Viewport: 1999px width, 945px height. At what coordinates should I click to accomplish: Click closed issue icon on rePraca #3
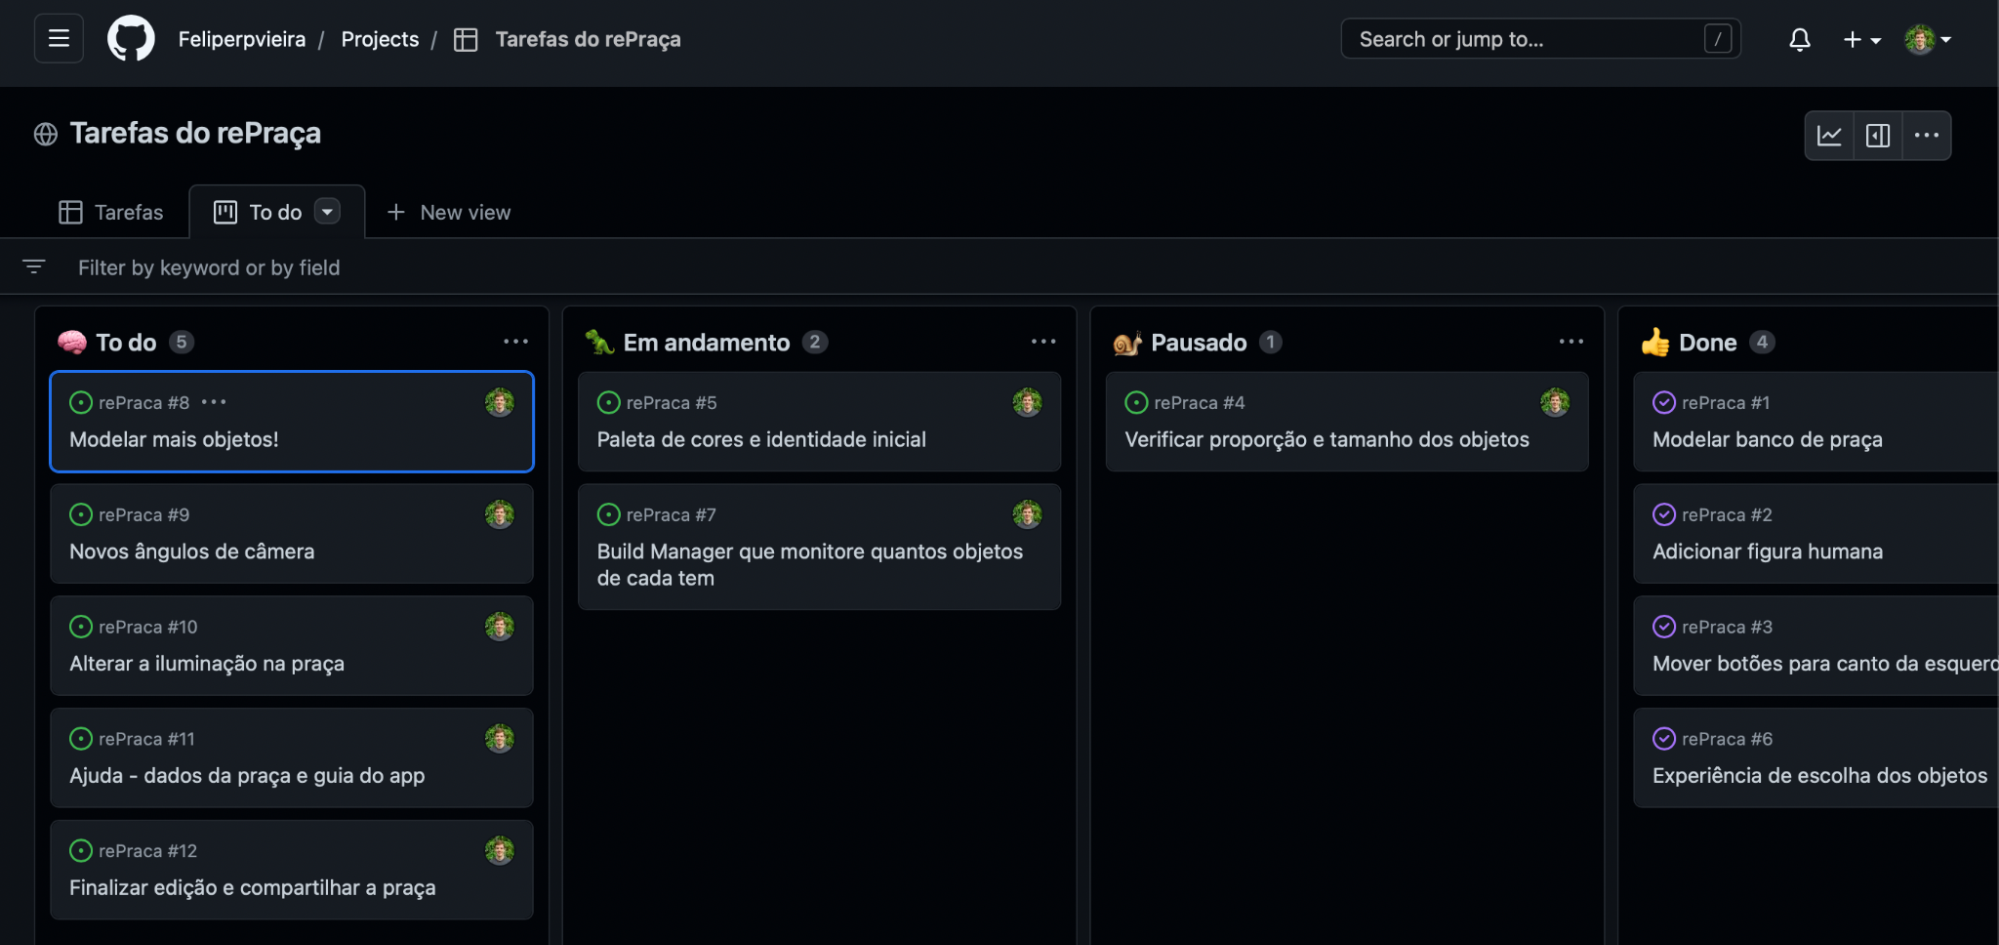point(1664,626)
